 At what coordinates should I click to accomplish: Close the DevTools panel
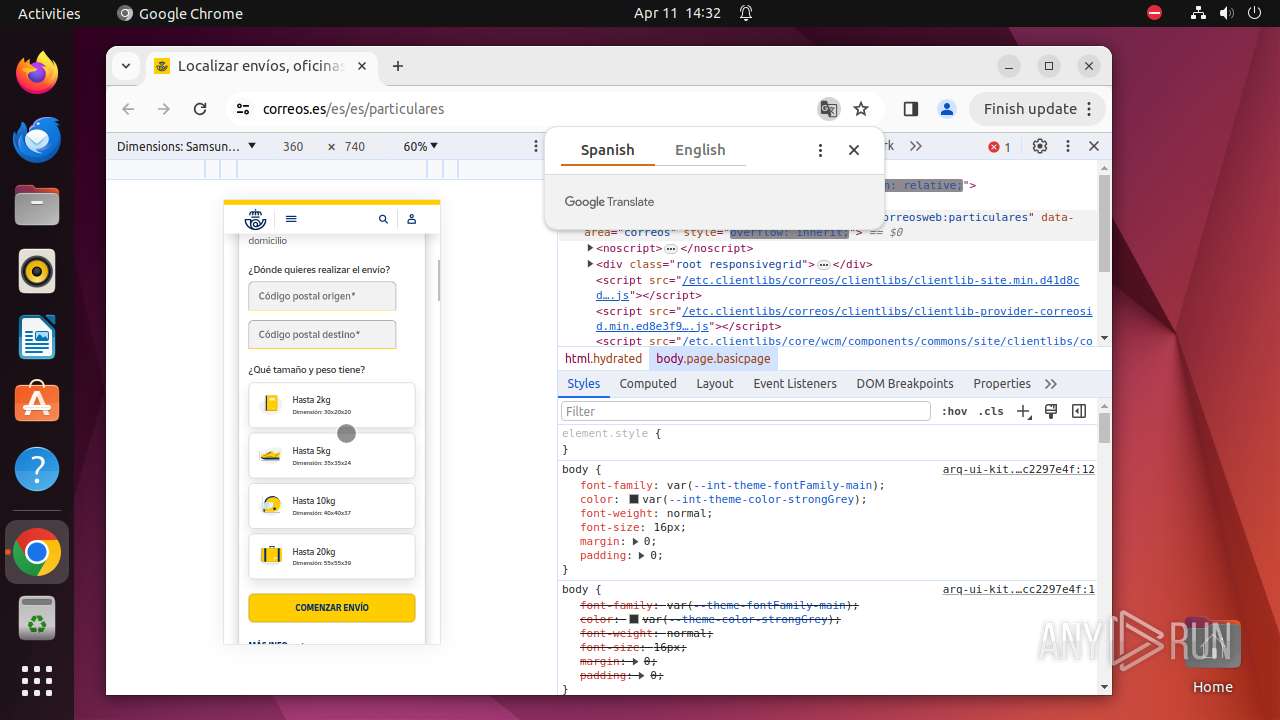click(1094, 146)
